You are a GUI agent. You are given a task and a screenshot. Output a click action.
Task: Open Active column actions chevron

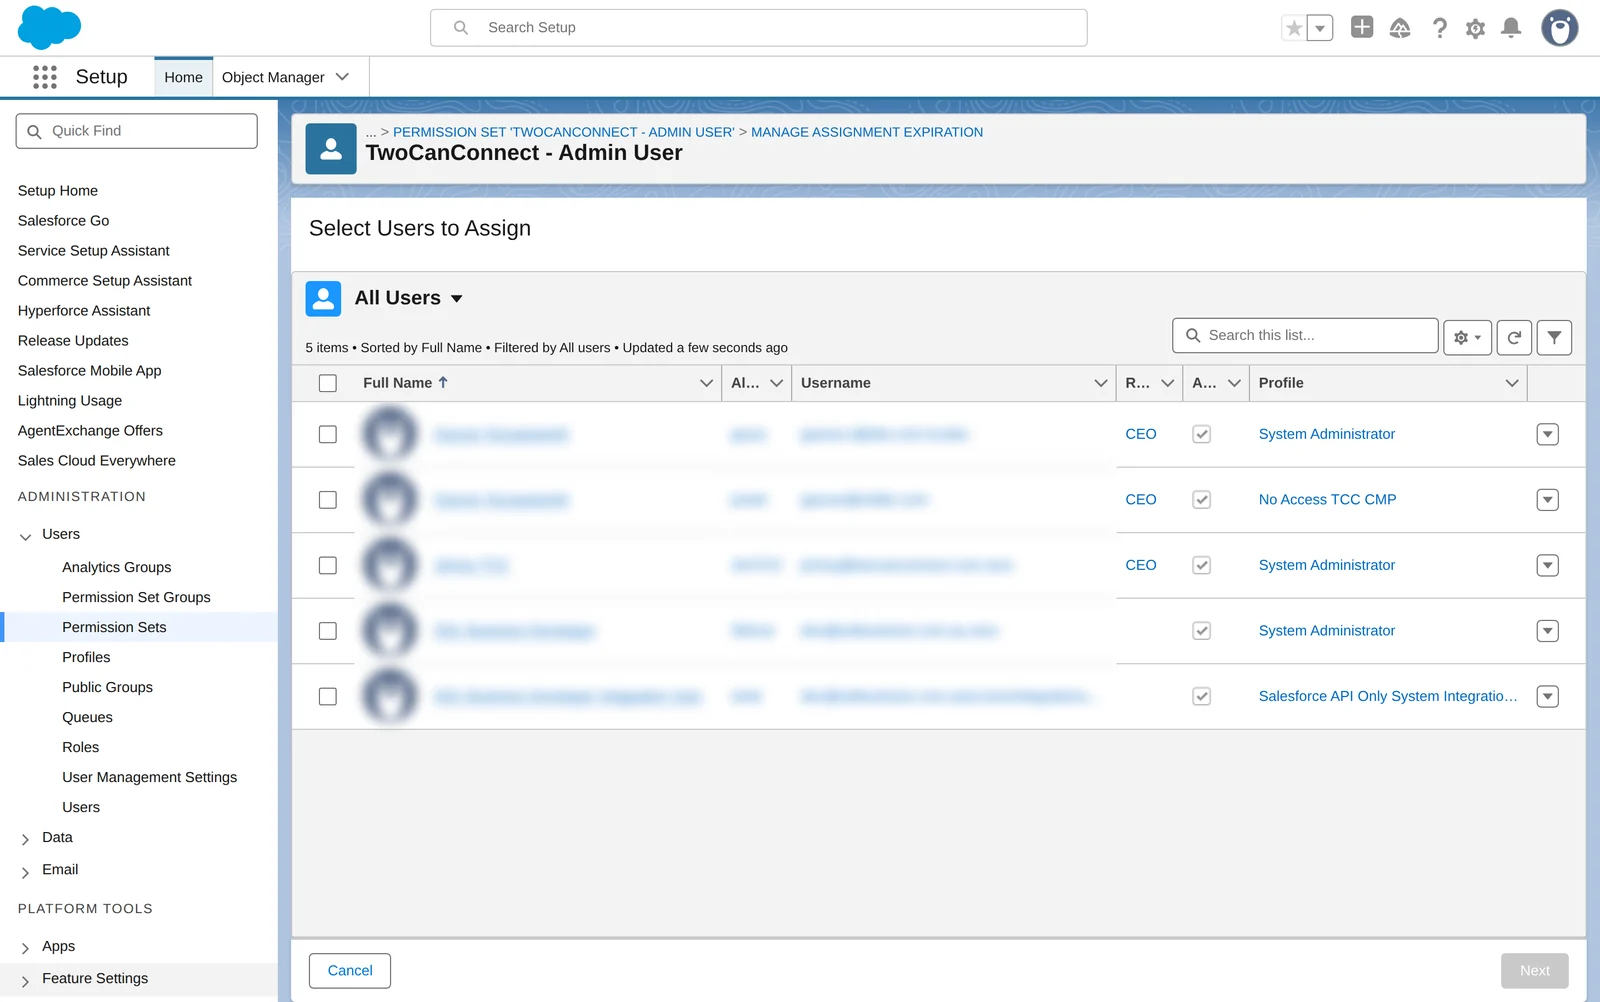1234,383
